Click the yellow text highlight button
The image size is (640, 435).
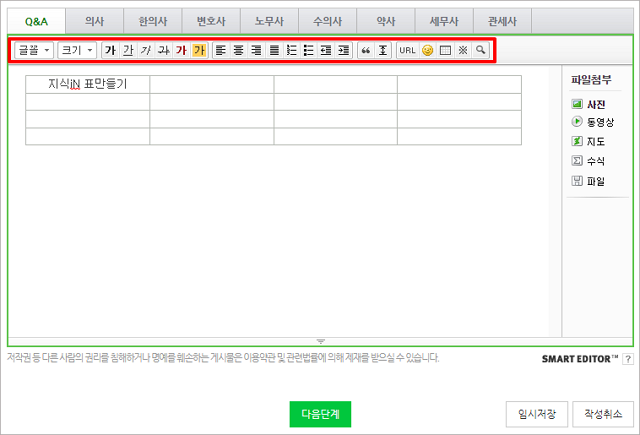coord(199,50)
